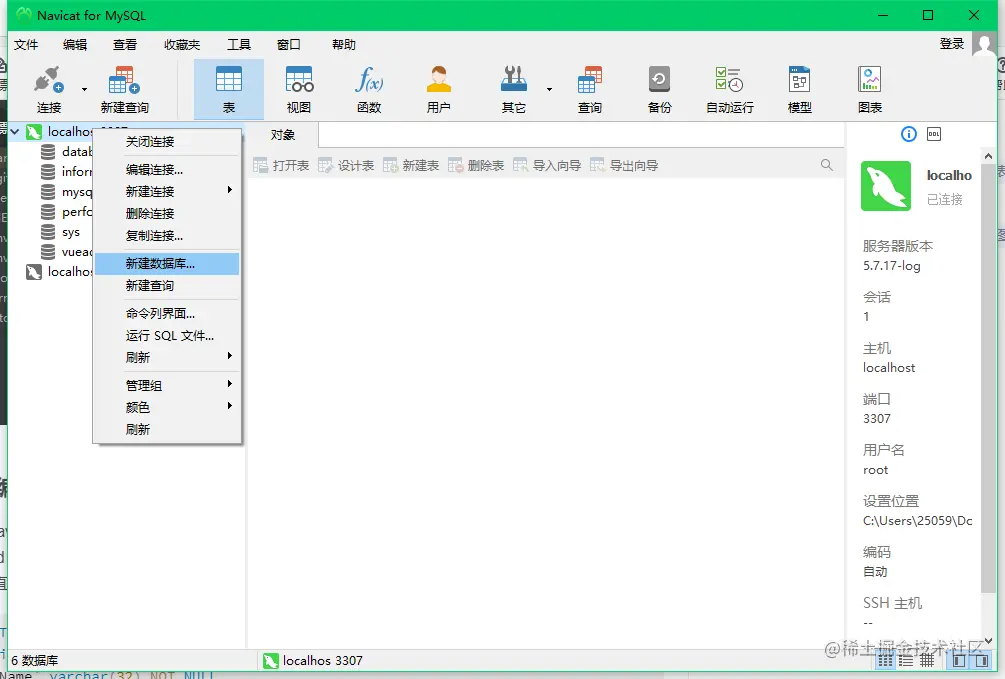Open the 帮助 menu
This screenshot has width=1005, height=679.
click(344, 44)
